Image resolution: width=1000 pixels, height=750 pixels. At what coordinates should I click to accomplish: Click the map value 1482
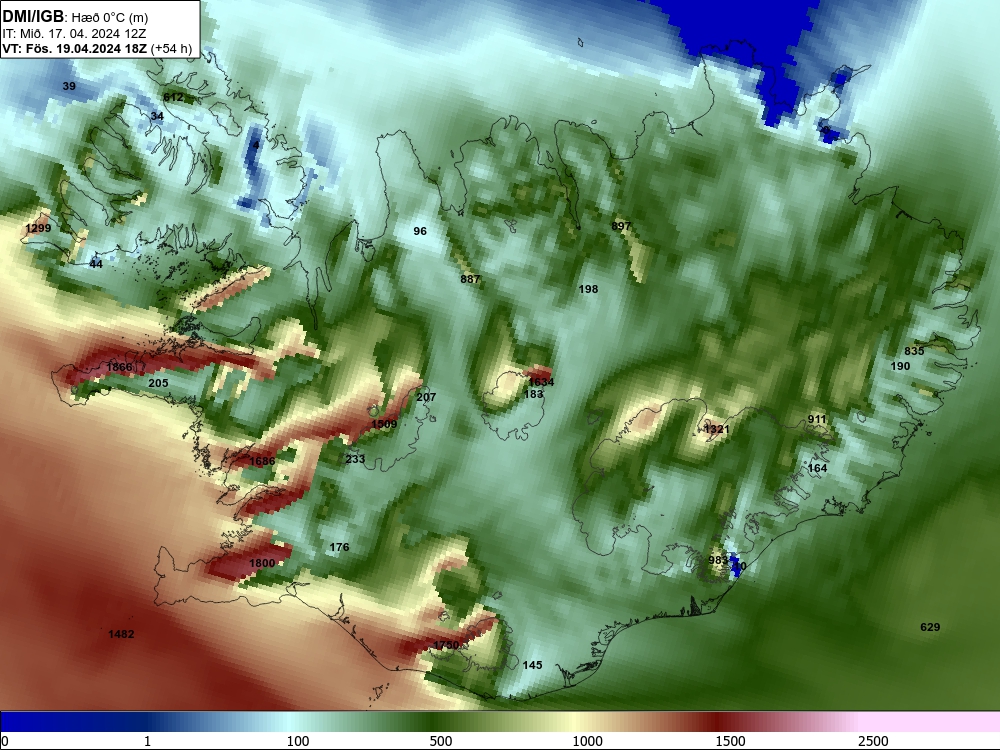(x=121, y=634)
